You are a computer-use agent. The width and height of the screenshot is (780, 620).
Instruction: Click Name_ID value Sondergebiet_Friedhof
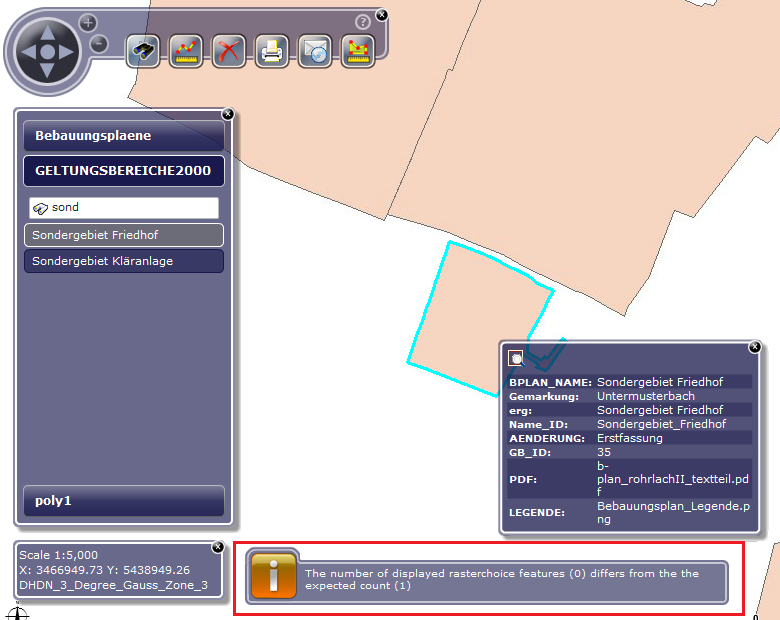(x=661, y=424)
